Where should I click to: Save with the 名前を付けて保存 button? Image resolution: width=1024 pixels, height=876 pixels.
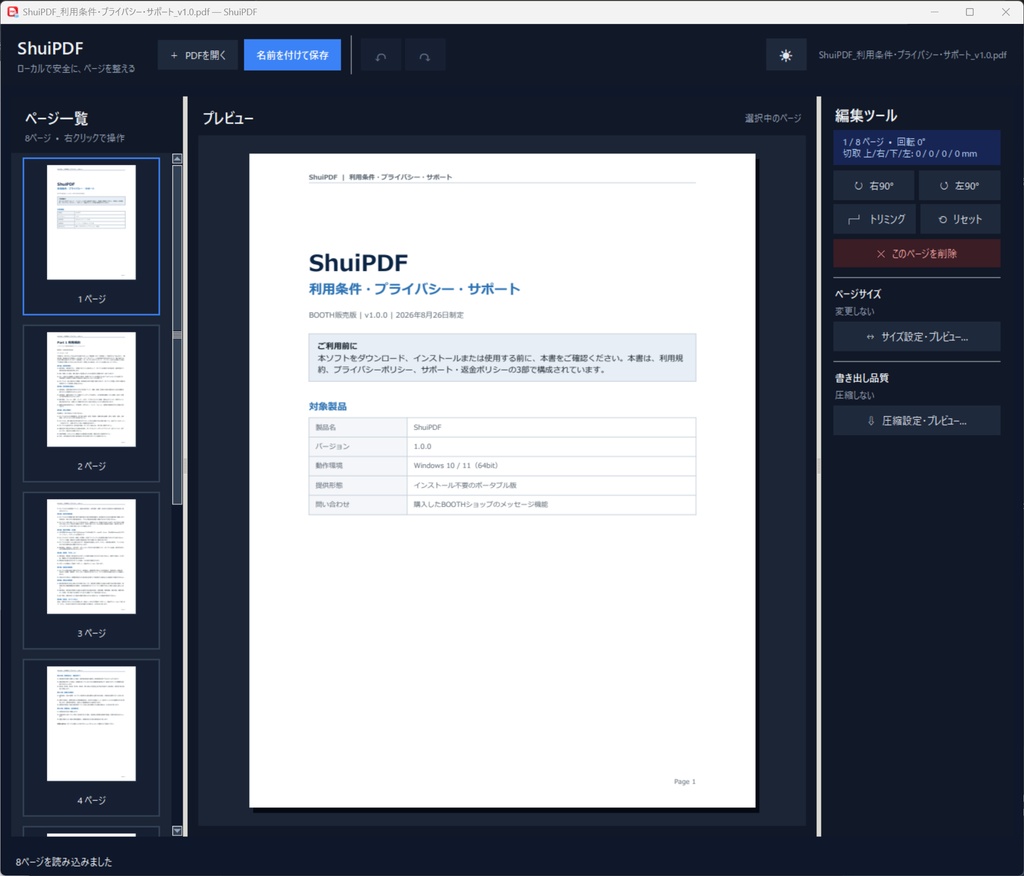(292, 56)
